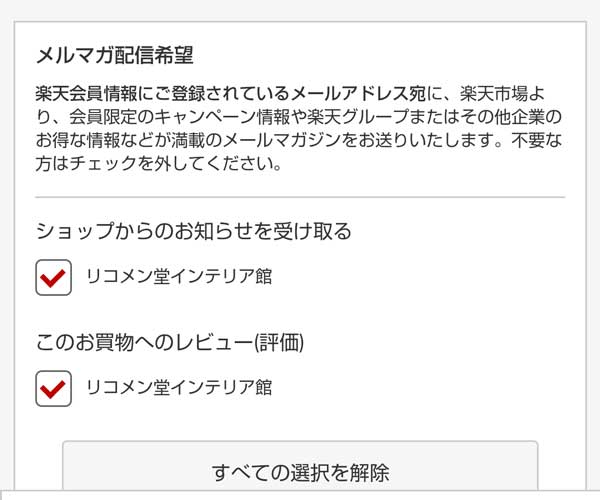The width and height of the screenshot is (600, 500).
Task: Click the divider line below the description
Action: click(x=300, y=197)
